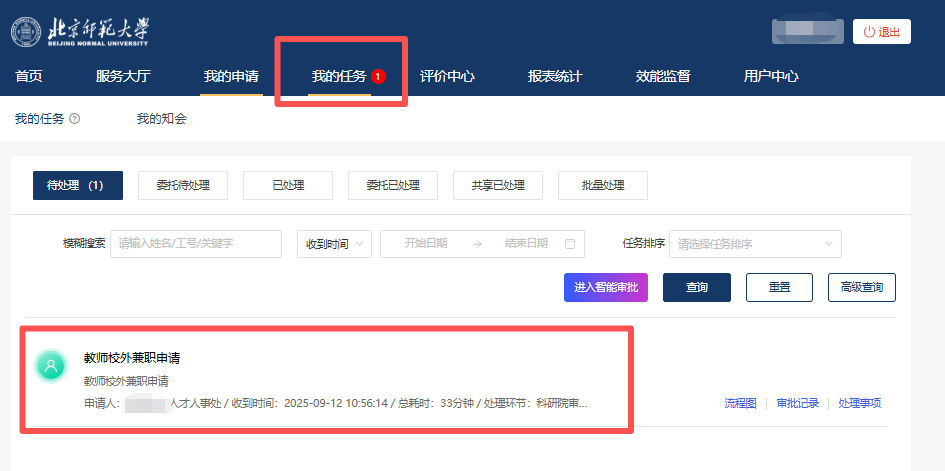The image size is (945, 471).
Task: Click the 进入智能审批 button
Action: click(606, 287)
